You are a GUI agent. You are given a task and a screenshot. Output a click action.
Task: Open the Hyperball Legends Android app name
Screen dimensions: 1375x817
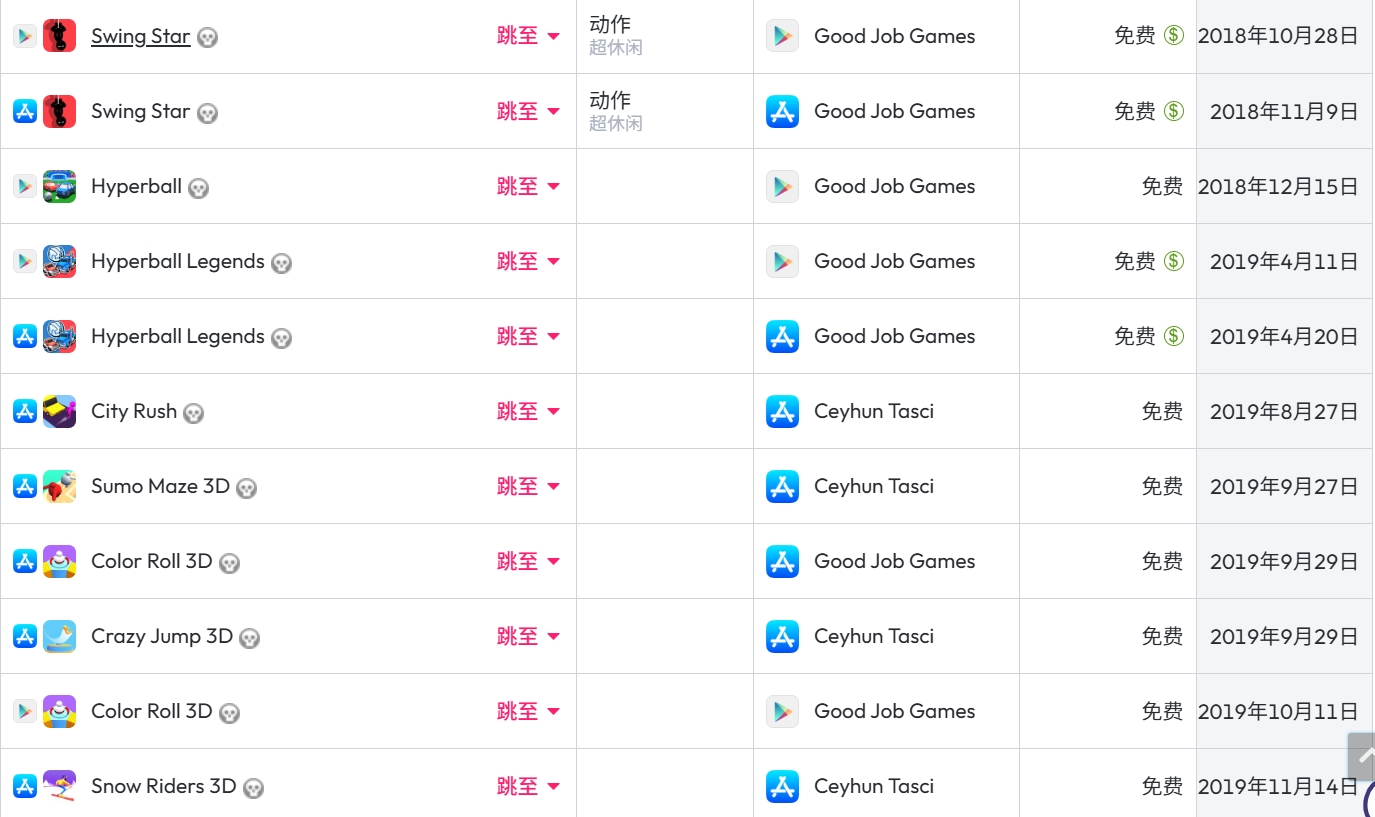tap(177, 261)
